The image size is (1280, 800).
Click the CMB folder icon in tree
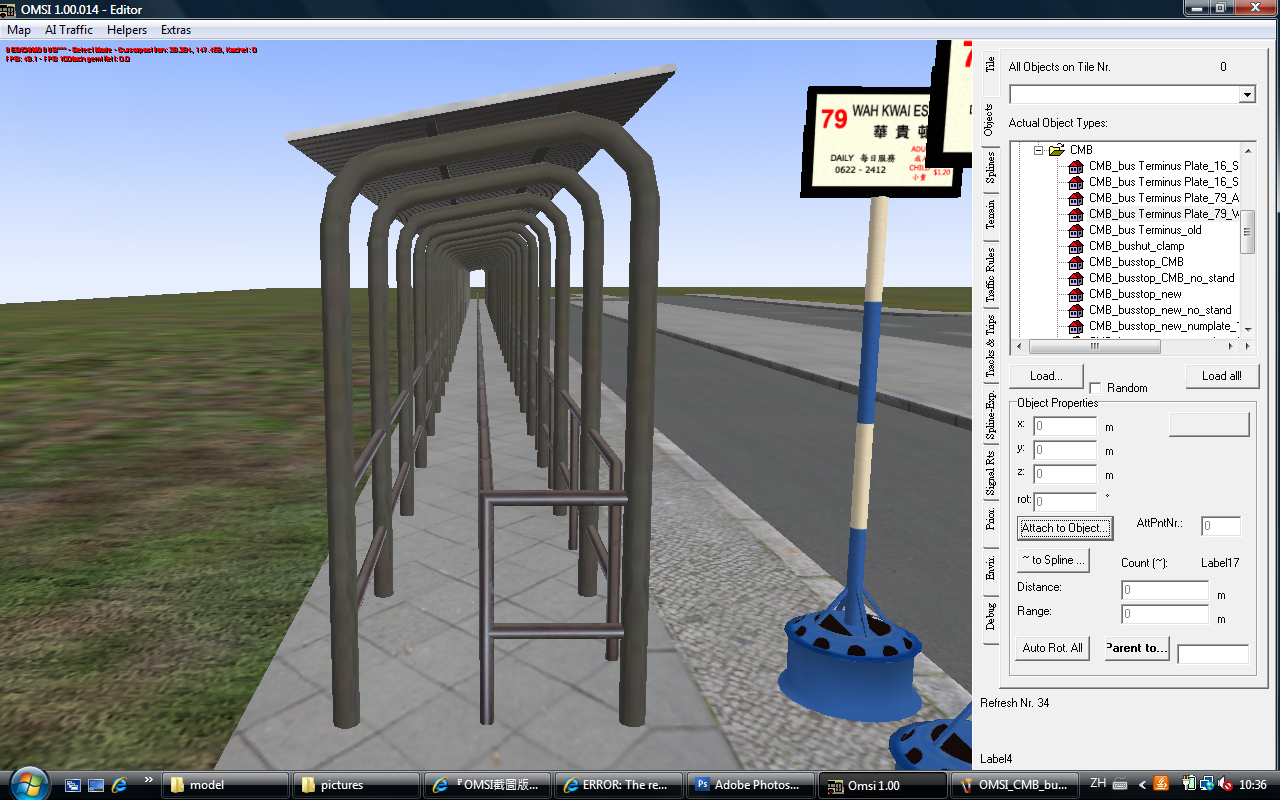[x=1056, y=150]
